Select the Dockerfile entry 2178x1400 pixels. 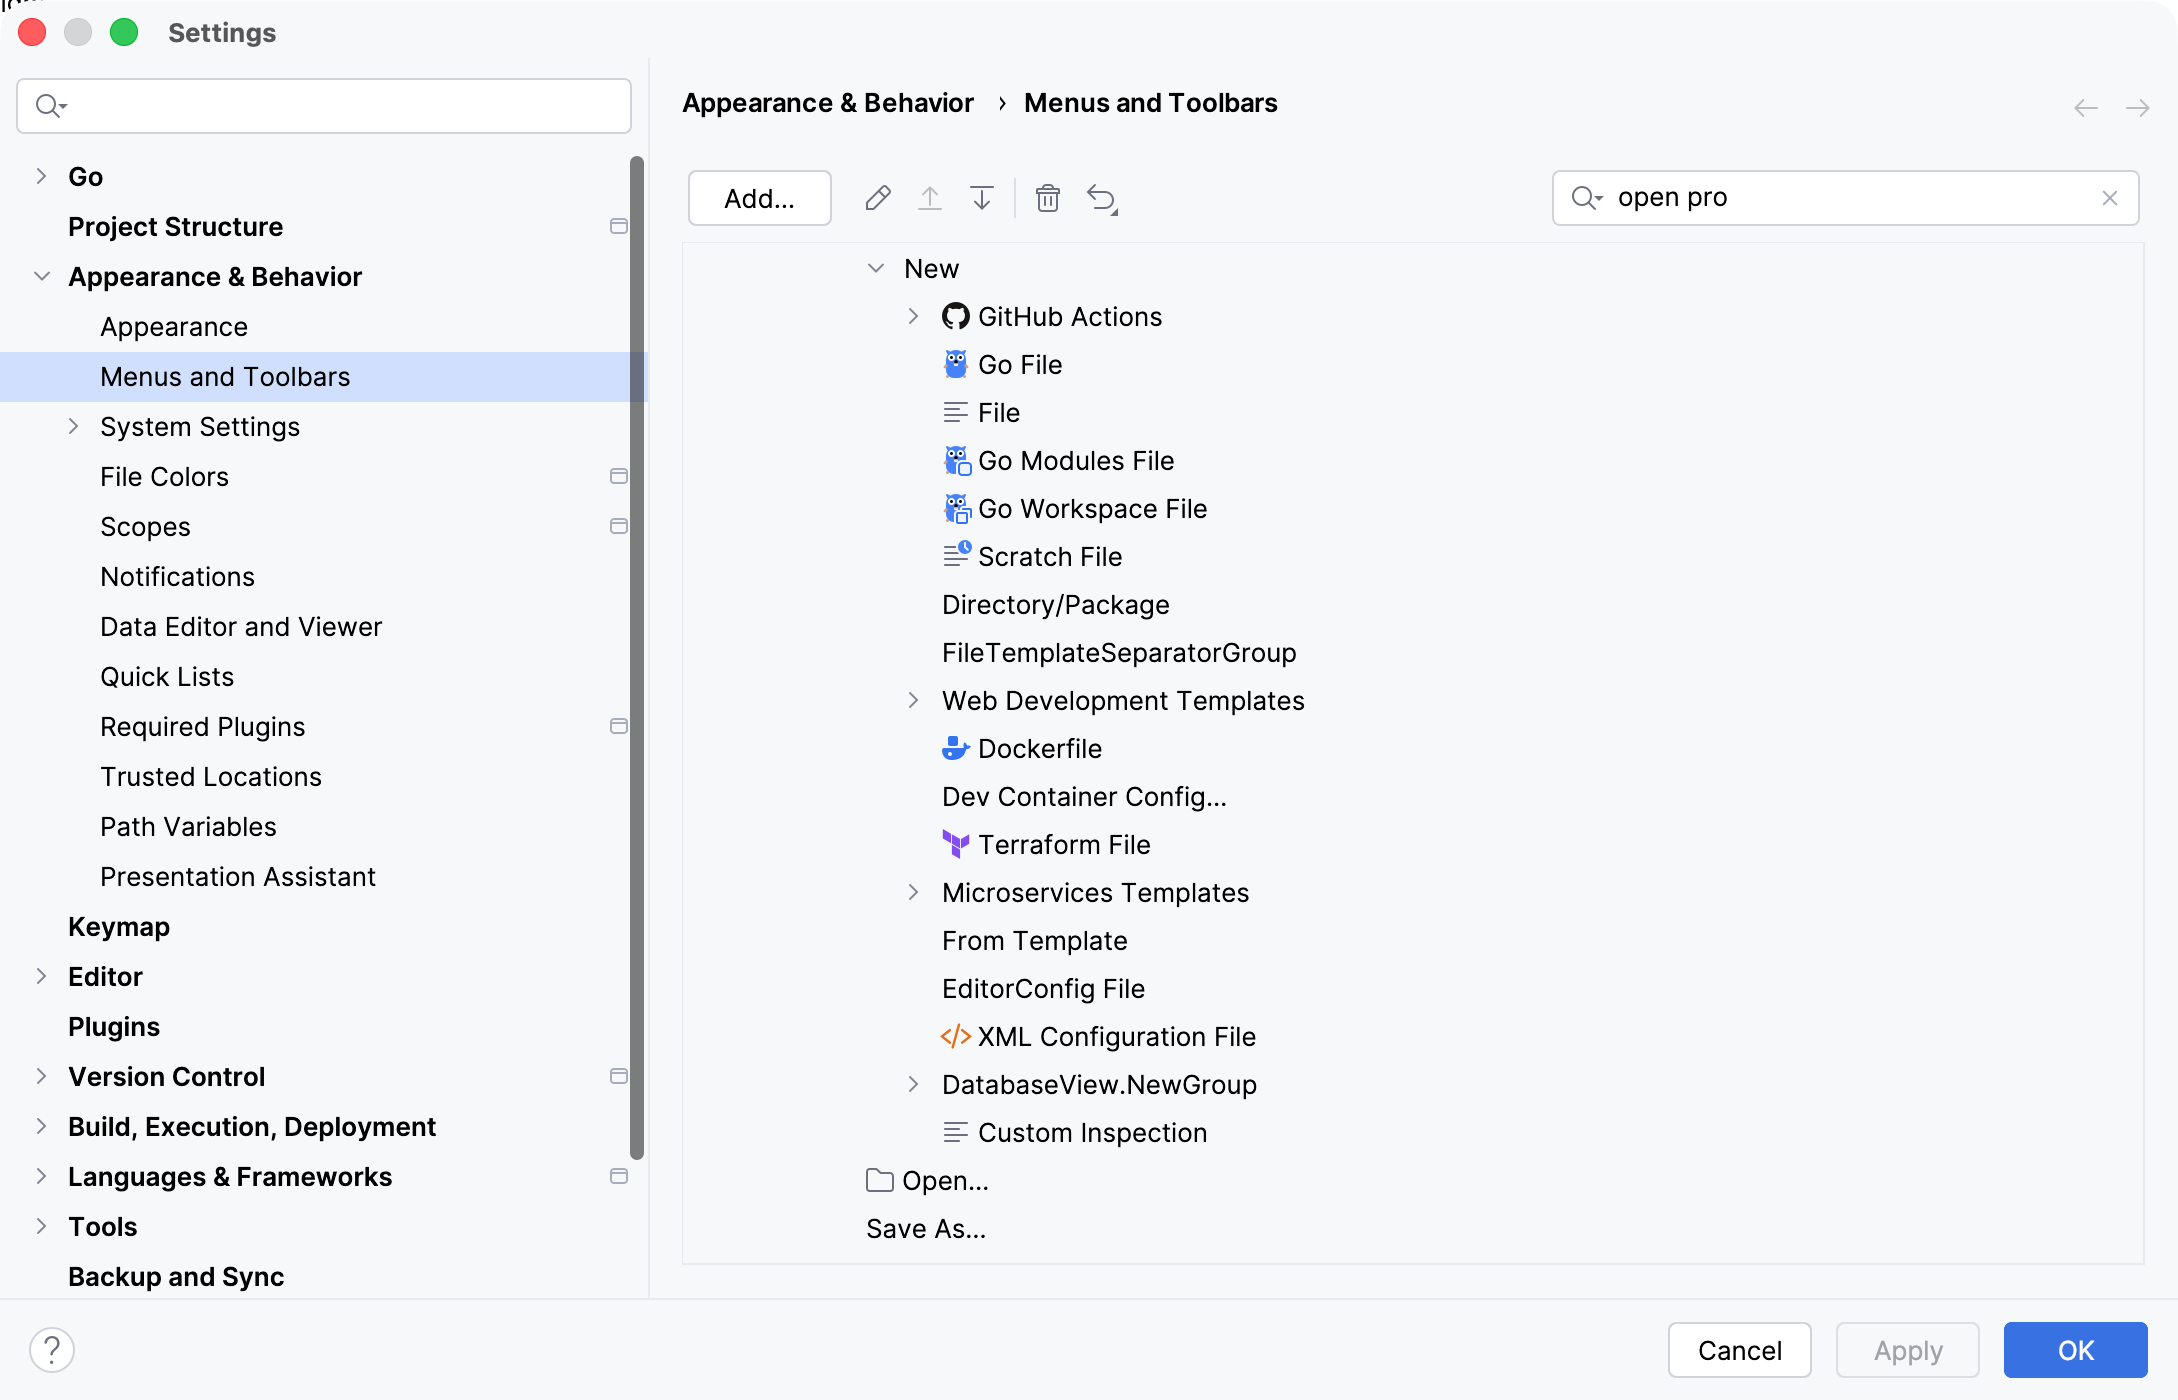[x=1041, y=748]
